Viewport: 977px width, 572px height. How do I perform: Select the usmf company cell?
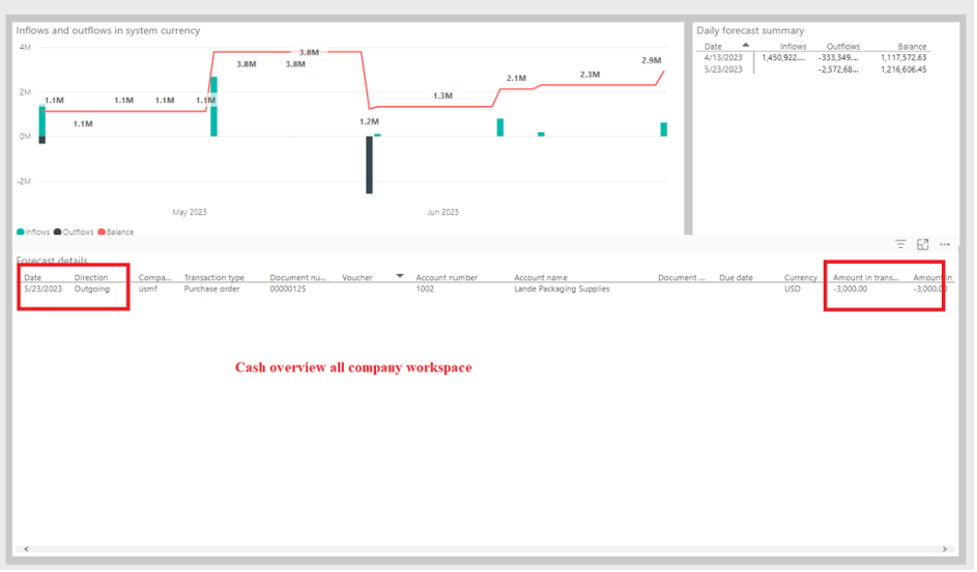(148, 288)
